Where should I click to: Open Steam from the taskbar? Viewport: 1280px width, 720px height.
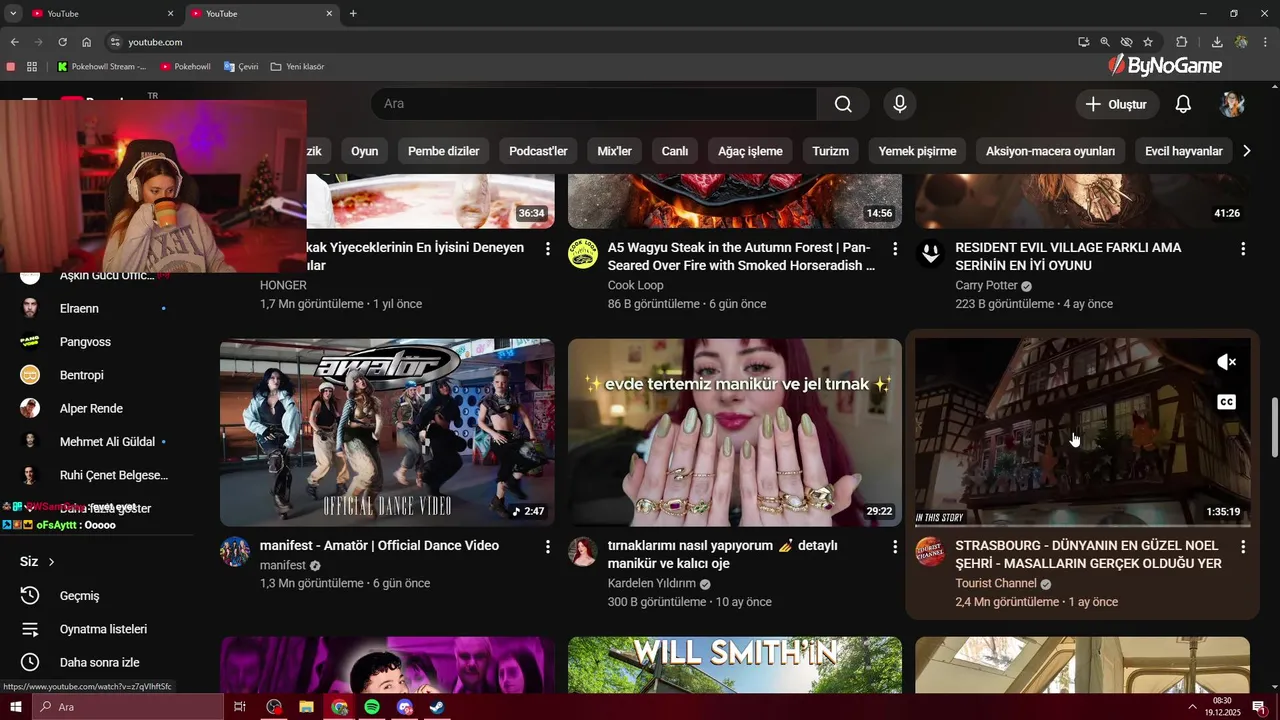point(437,707)
